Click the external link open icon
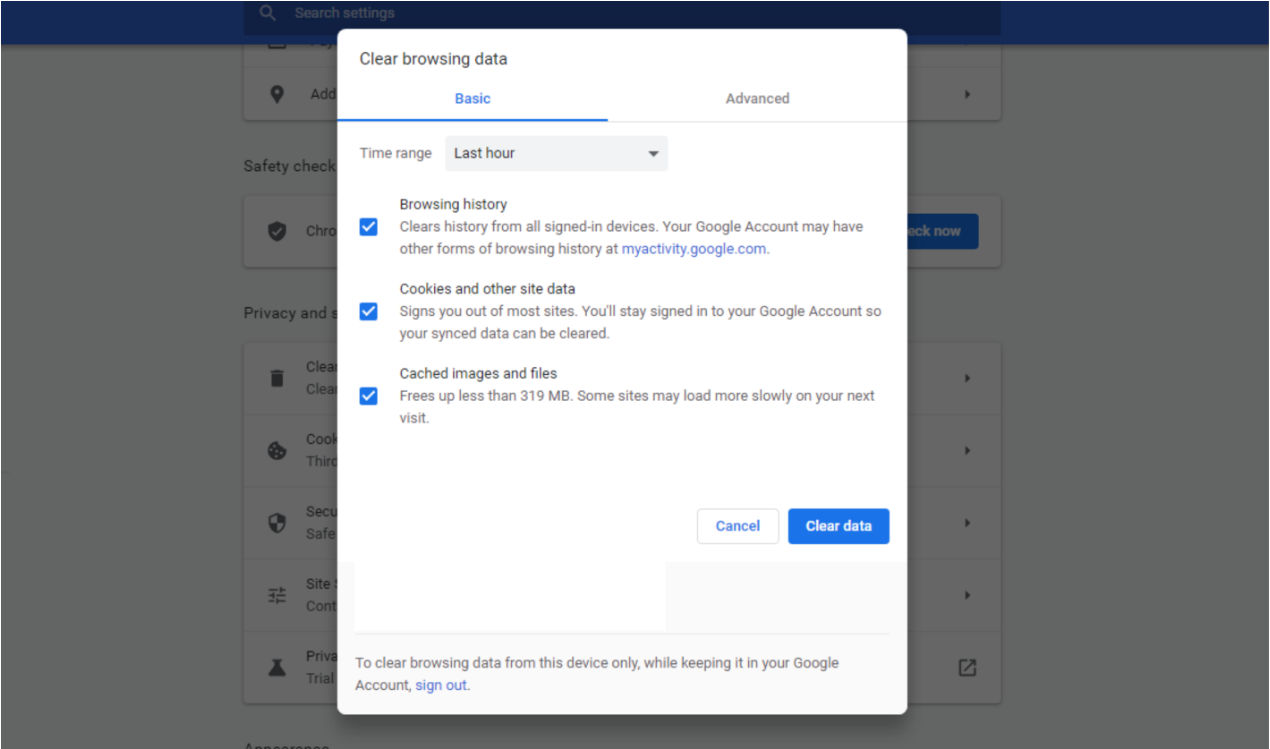The image size is (1270, 749). point(967,667)
